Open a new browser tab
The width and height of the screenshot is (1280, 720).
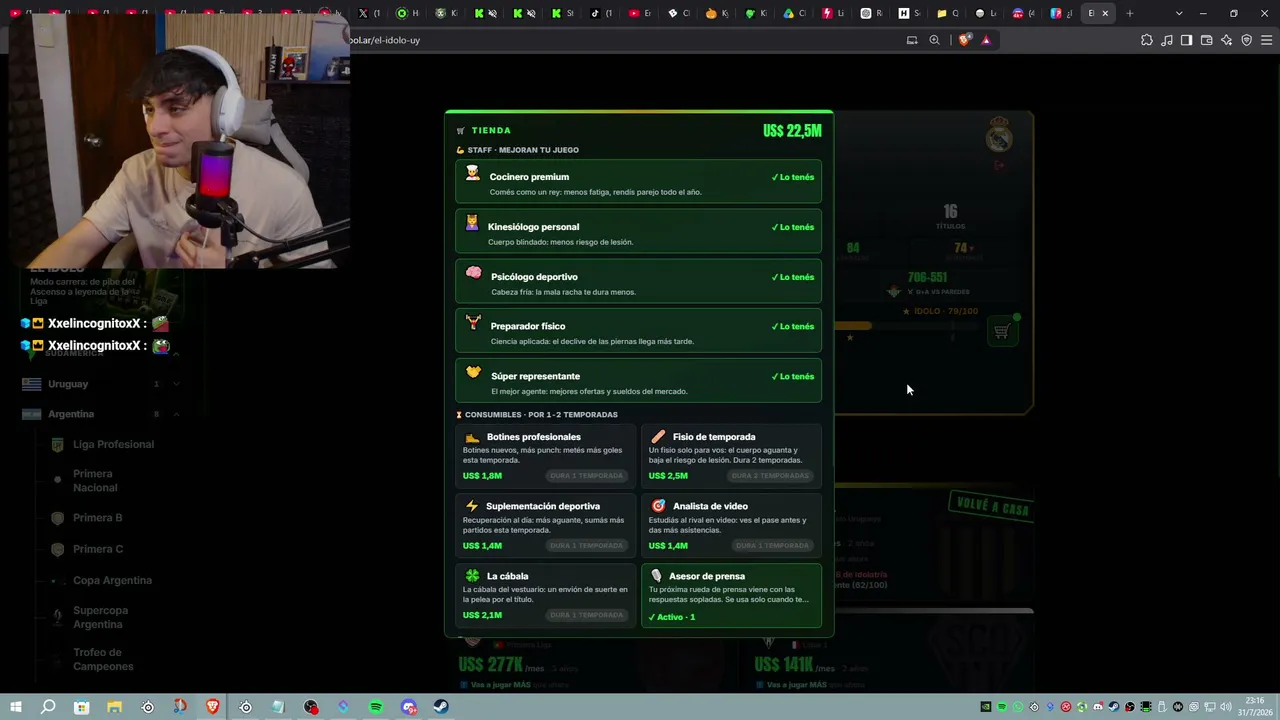pos(1130,14)
